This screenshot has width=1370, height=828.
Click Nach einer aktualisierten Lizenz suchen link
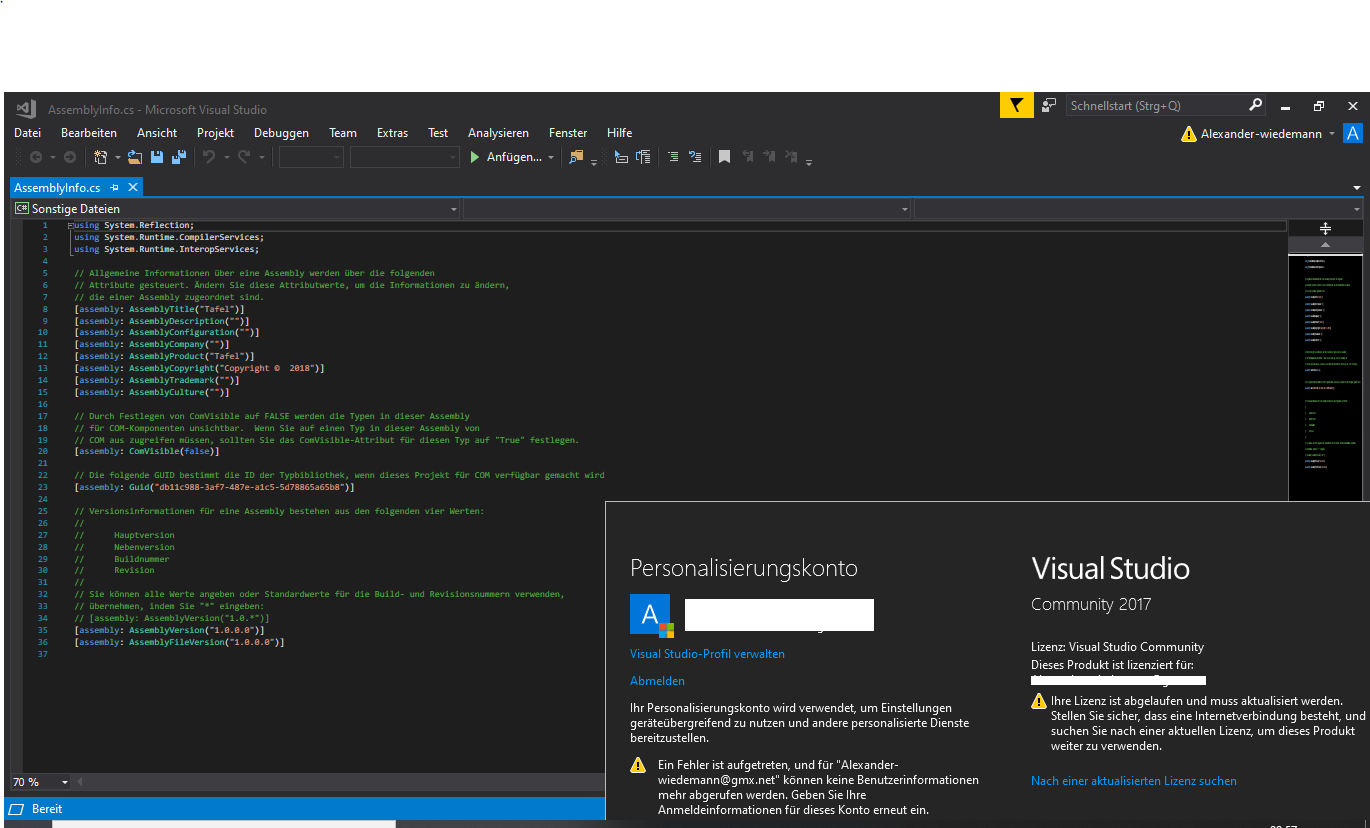tap(1134, 781)
